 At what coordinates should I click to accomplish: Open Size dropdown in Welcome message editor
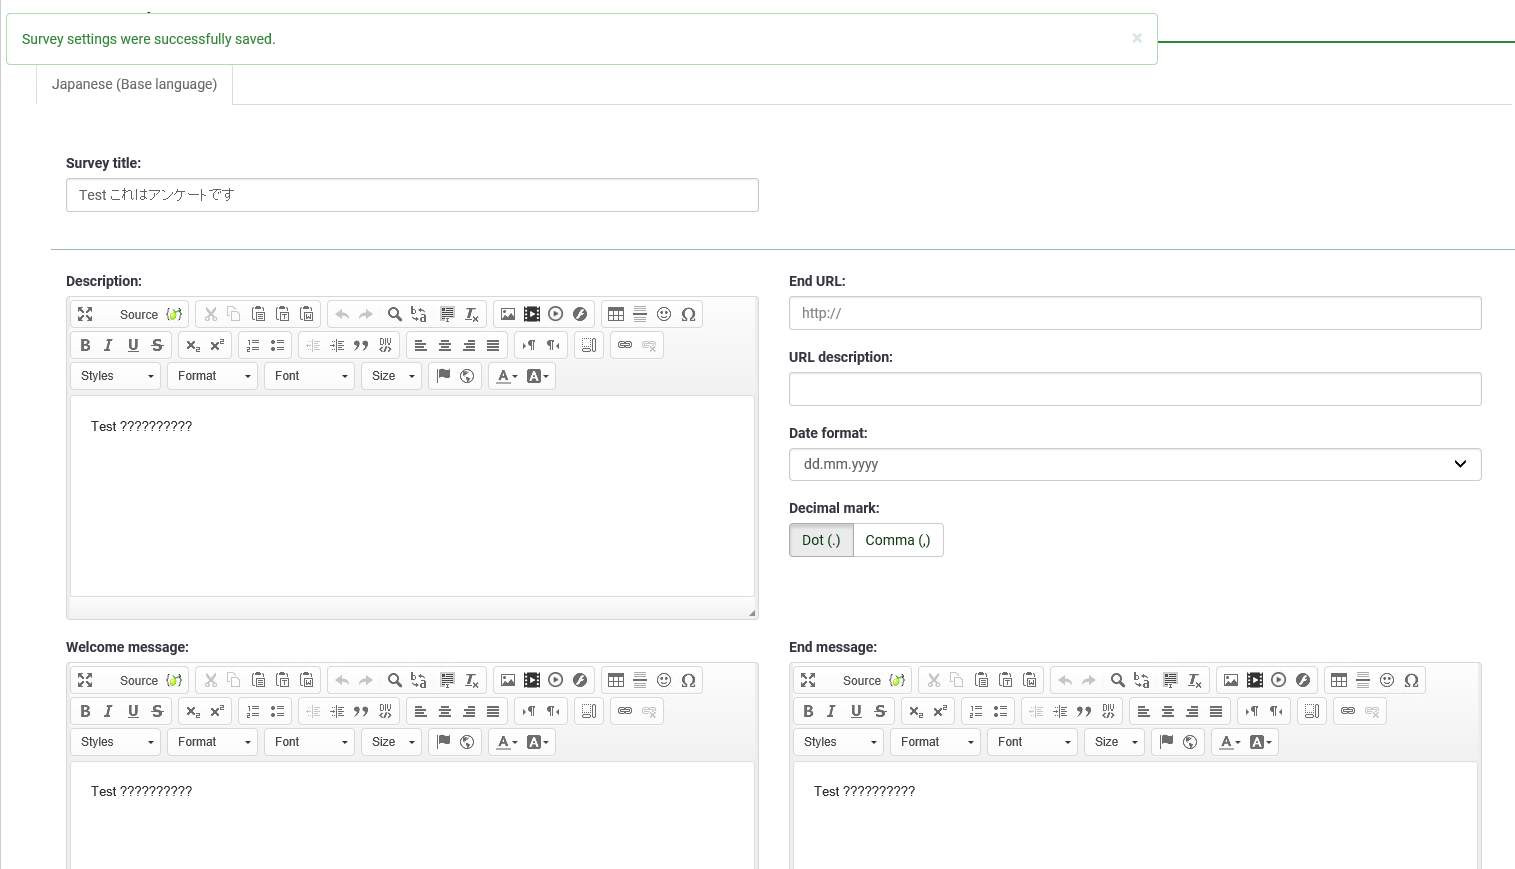click(x=392, y=742)
